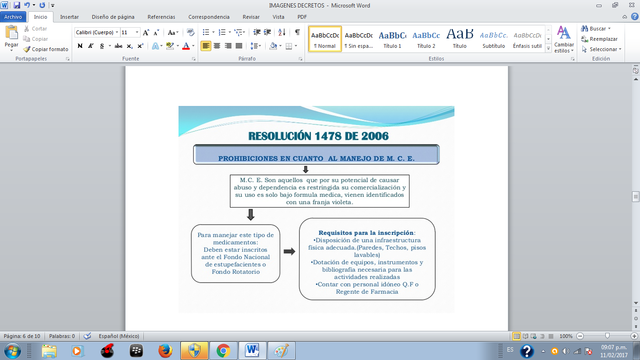Apply the text highlight color

170,46
